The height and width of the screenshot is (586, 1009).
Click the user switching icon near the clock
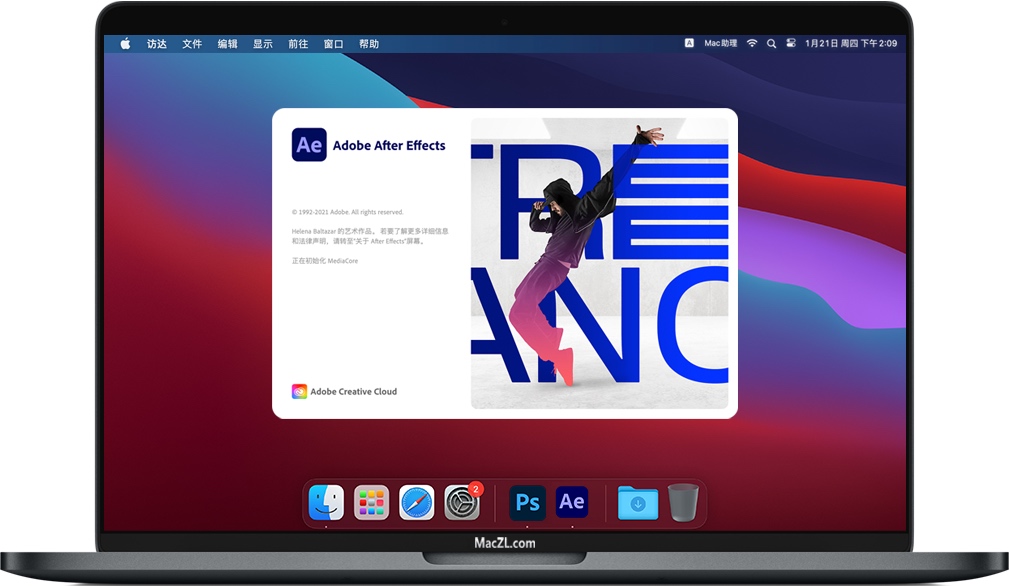793,43
